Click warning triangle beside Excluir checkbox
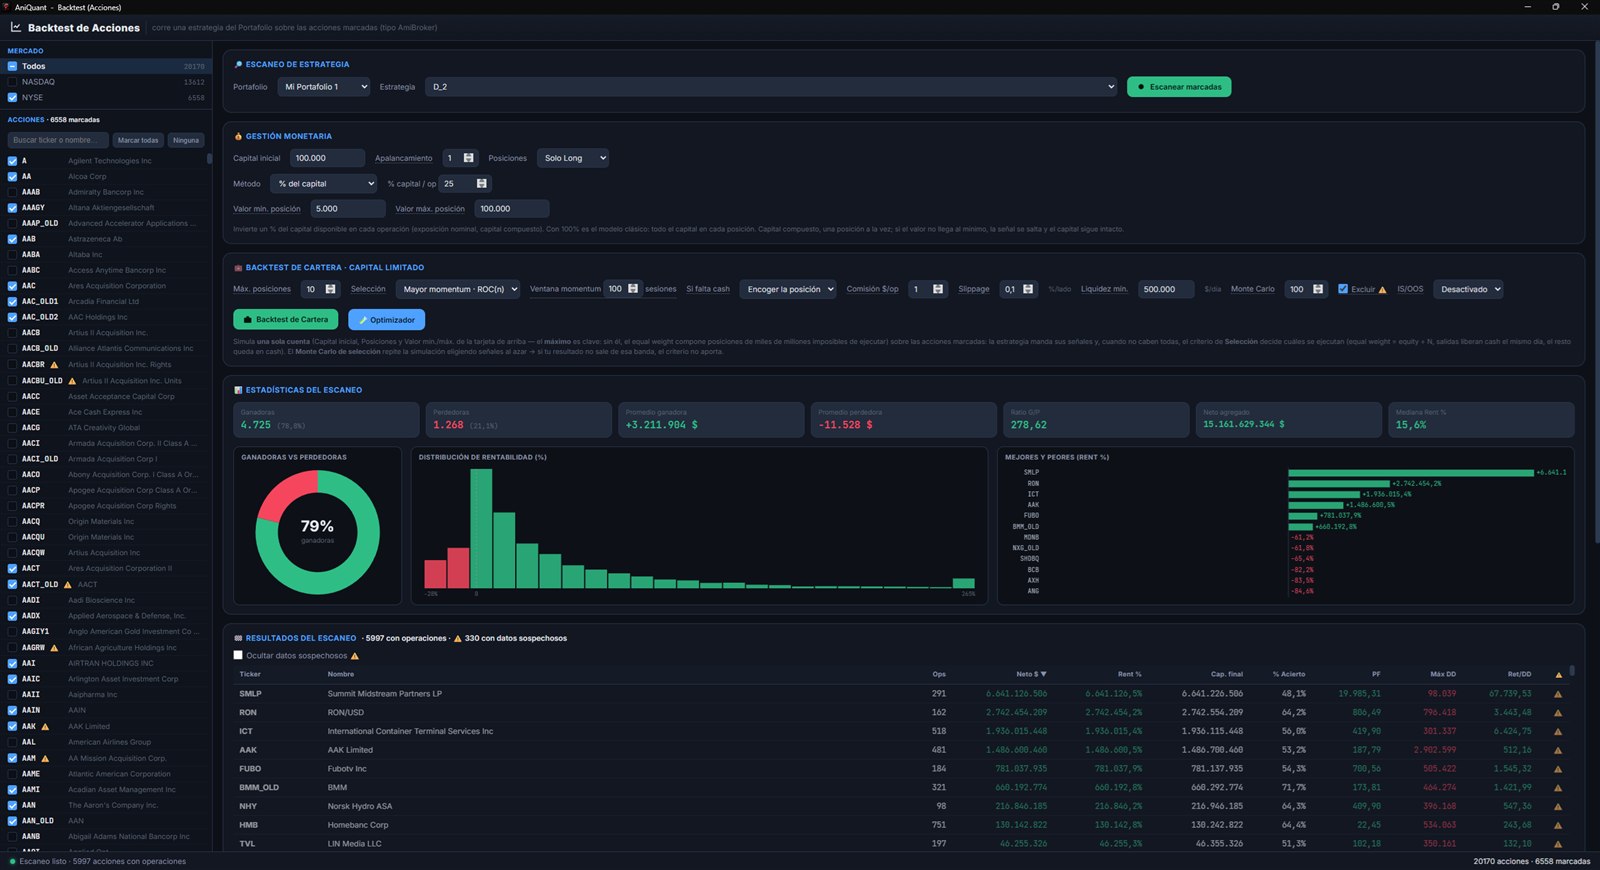Image resolution: width=1600 pixels, height=870 pixels. 1382,290
